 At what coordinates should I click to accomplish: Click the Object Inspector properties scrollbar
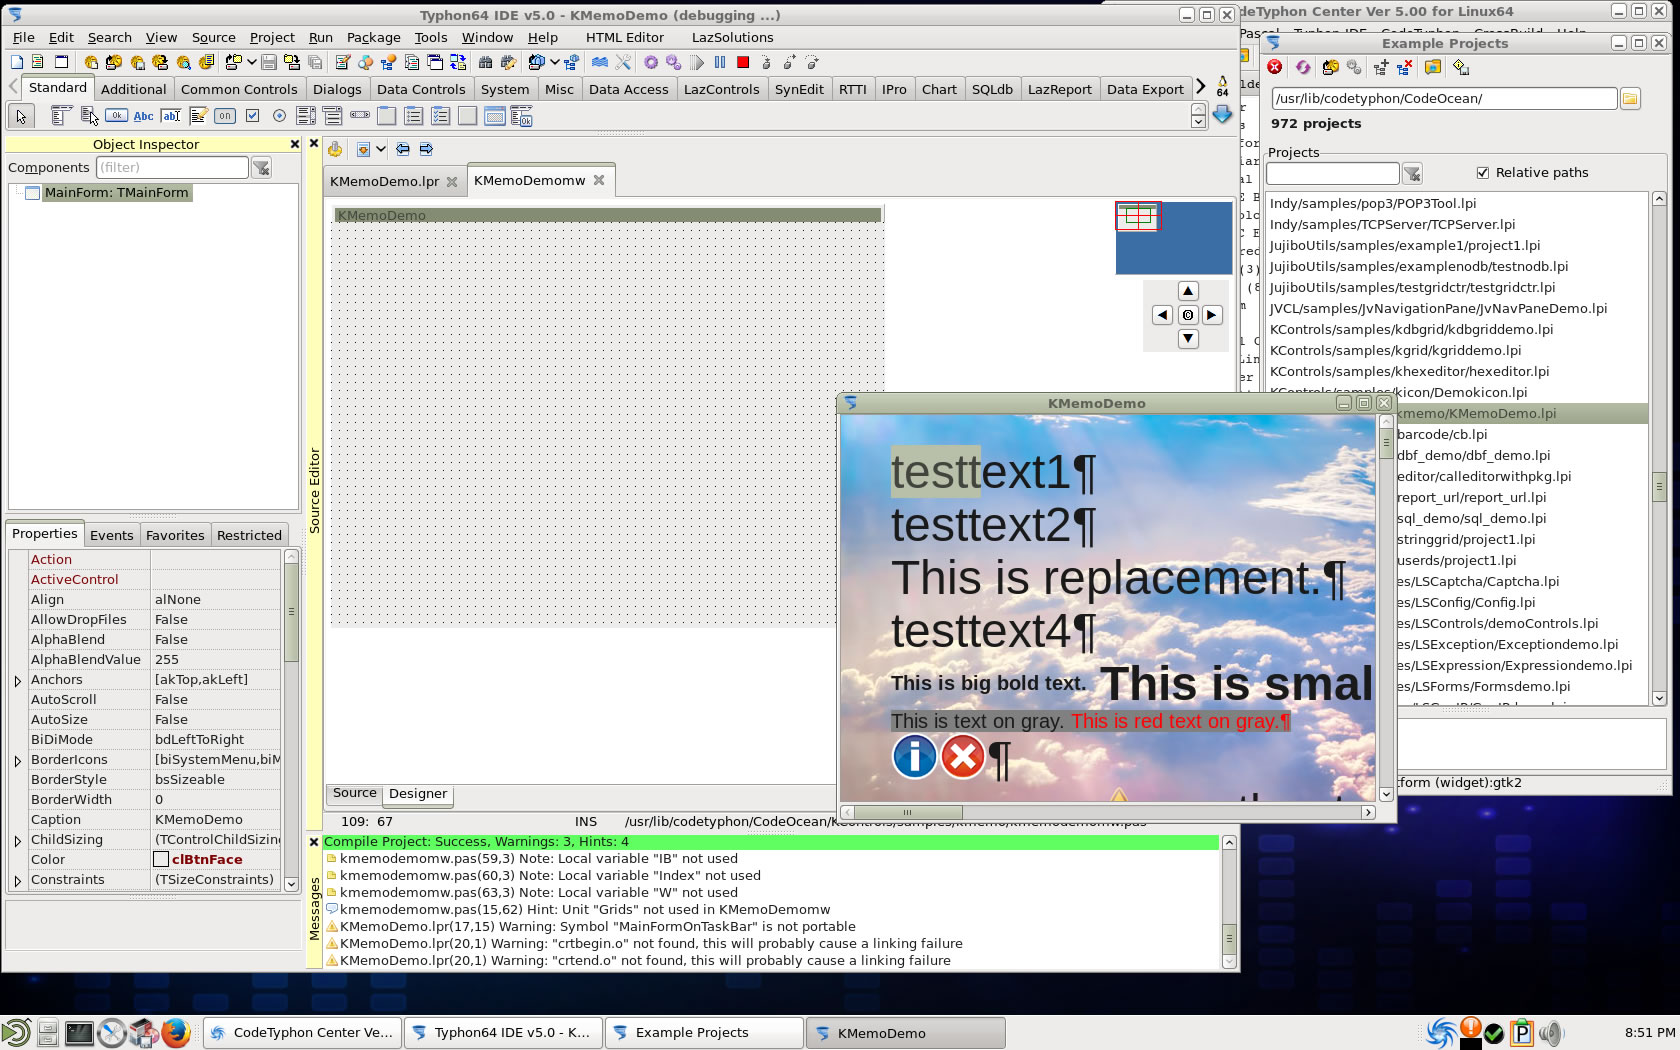tap(291, 720)
